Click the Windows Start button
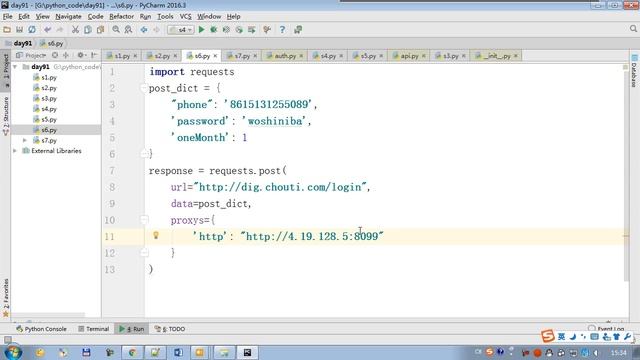This screenshot has width=640, height=360. pyautogui.click(x=12, y=352)
